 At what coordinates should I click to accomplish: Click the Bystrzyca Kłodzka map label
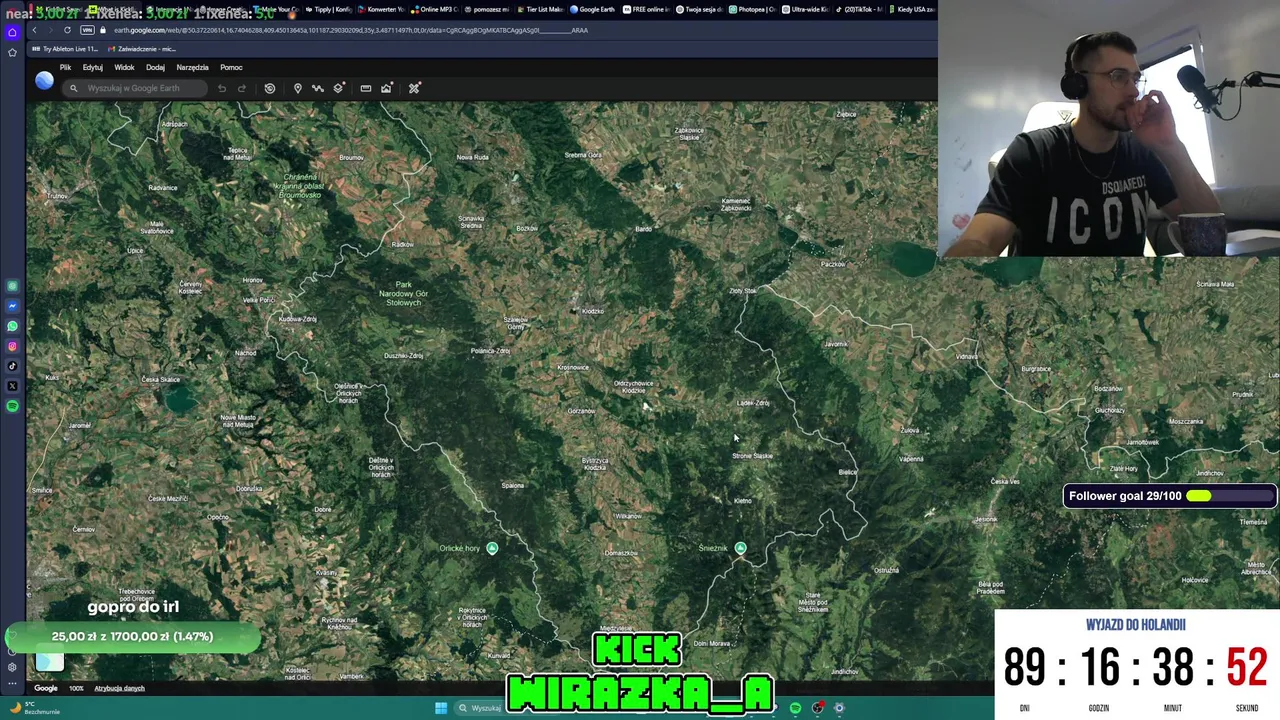point(594,463)
